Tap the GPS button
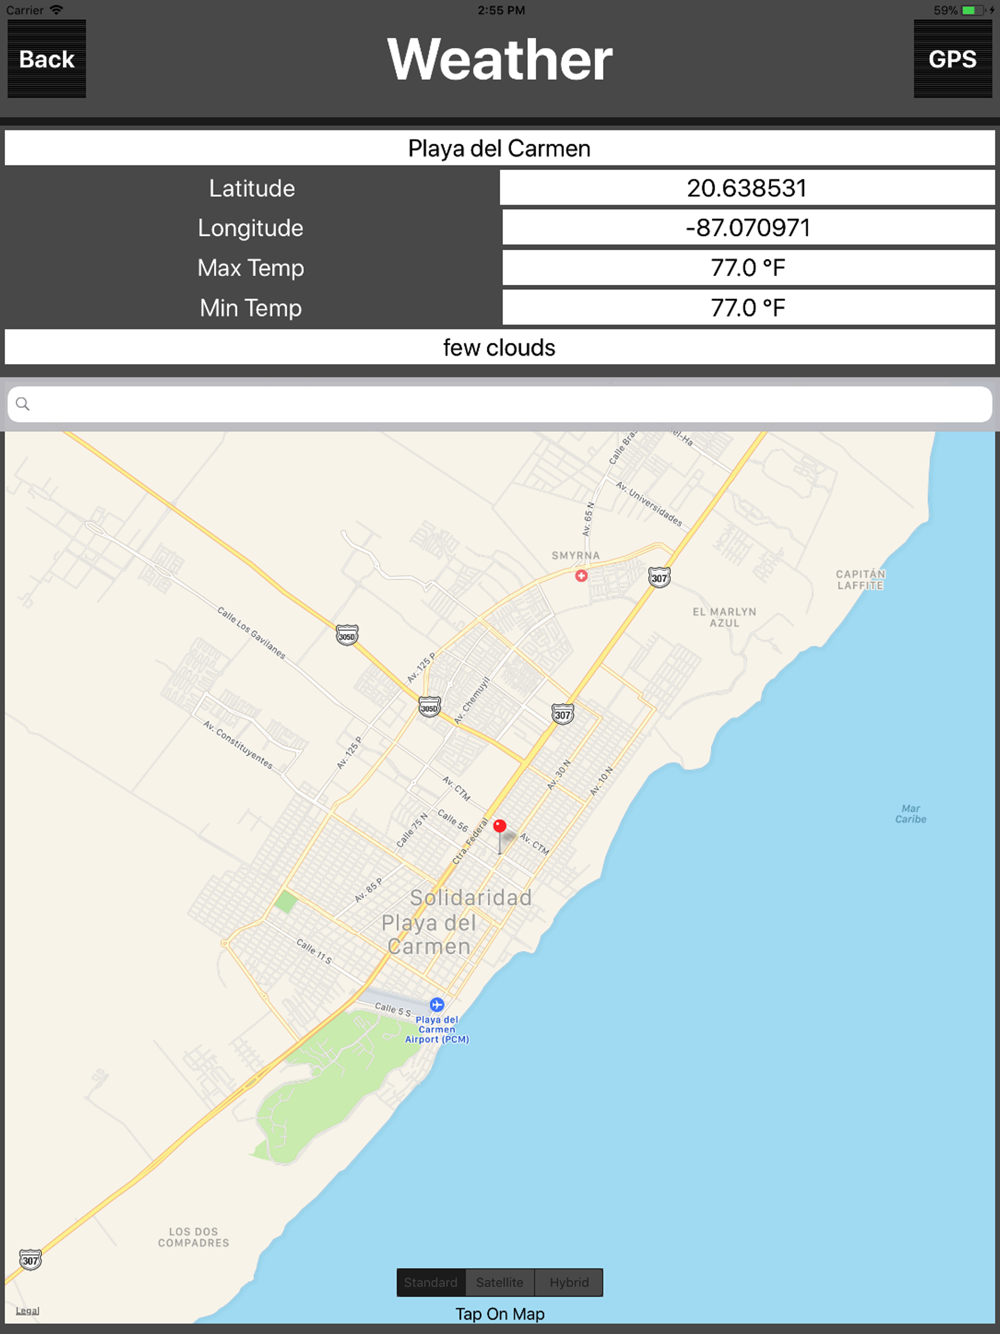This screenshot has height=1334, width=1000. point(952,59)
